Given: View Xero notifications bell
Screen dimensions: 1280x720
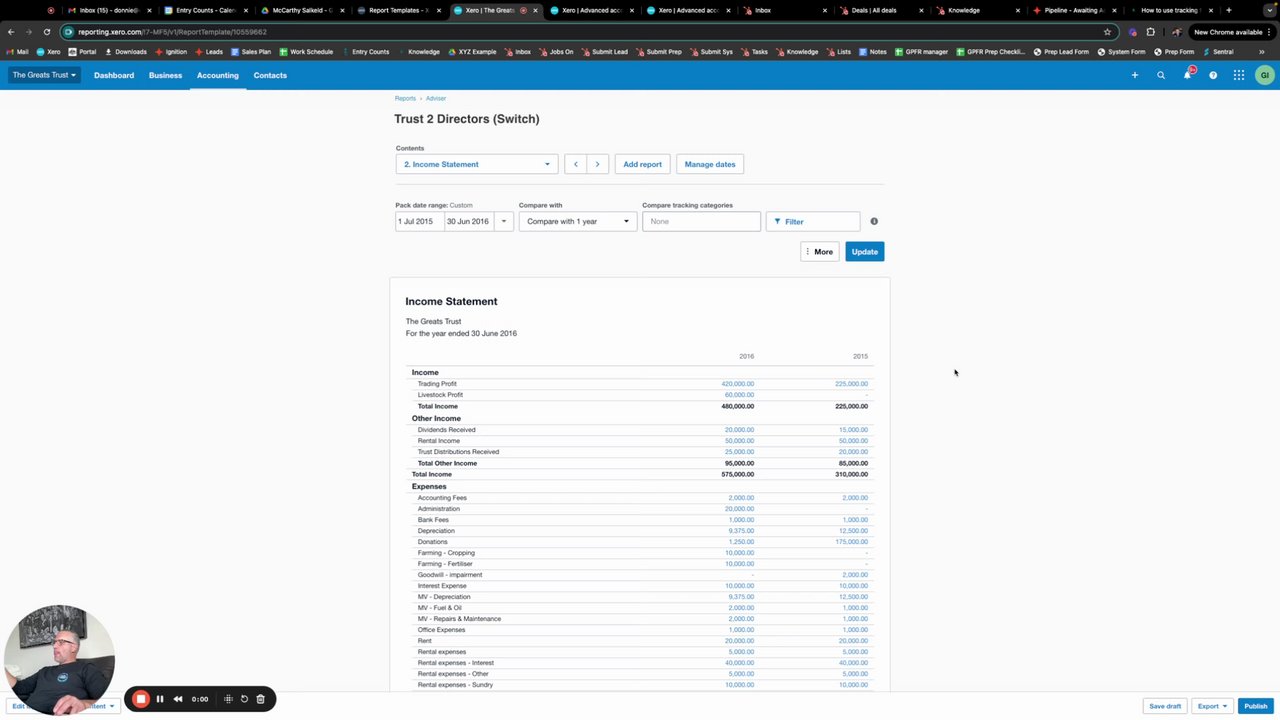Looking at the screenshot, I should (1187, 75).
